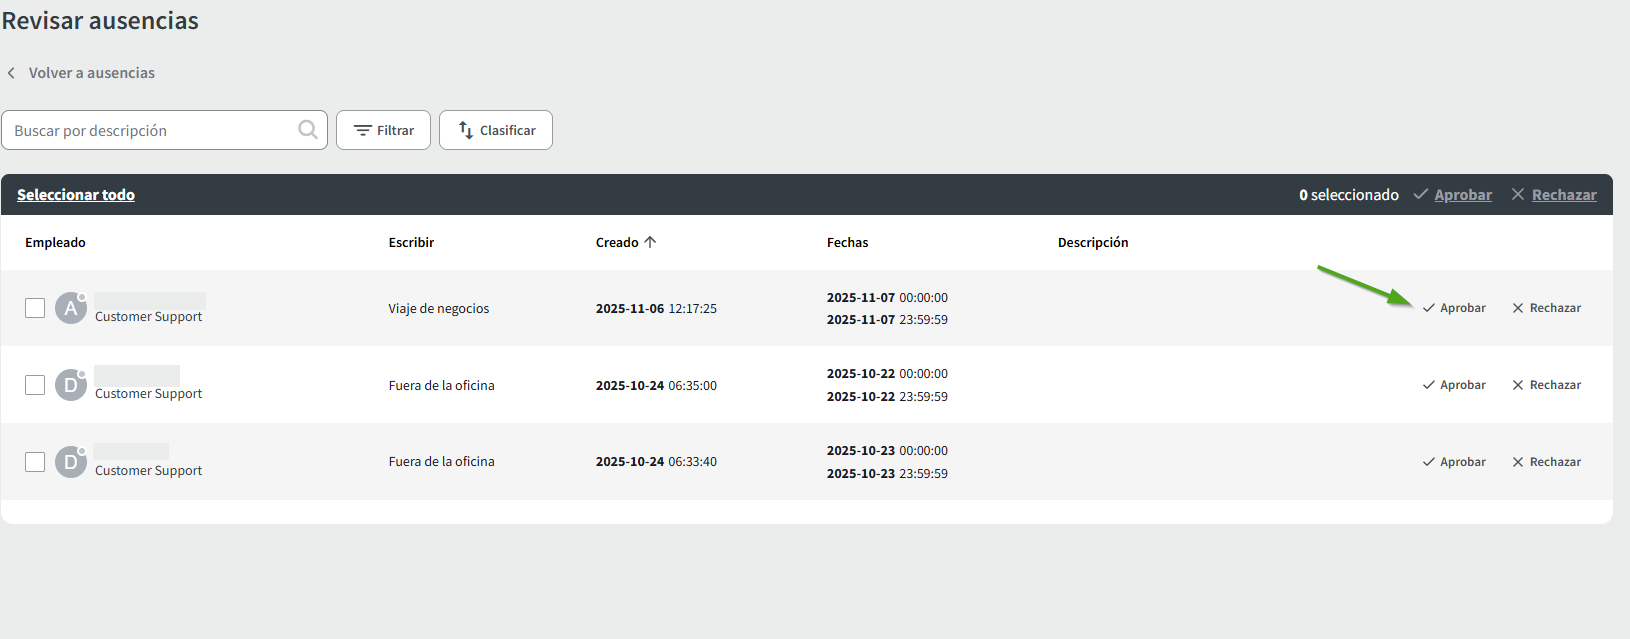Screen dimensions: 1630x639
Task: Open the Clasificar sort options
Action: (496, 130)
